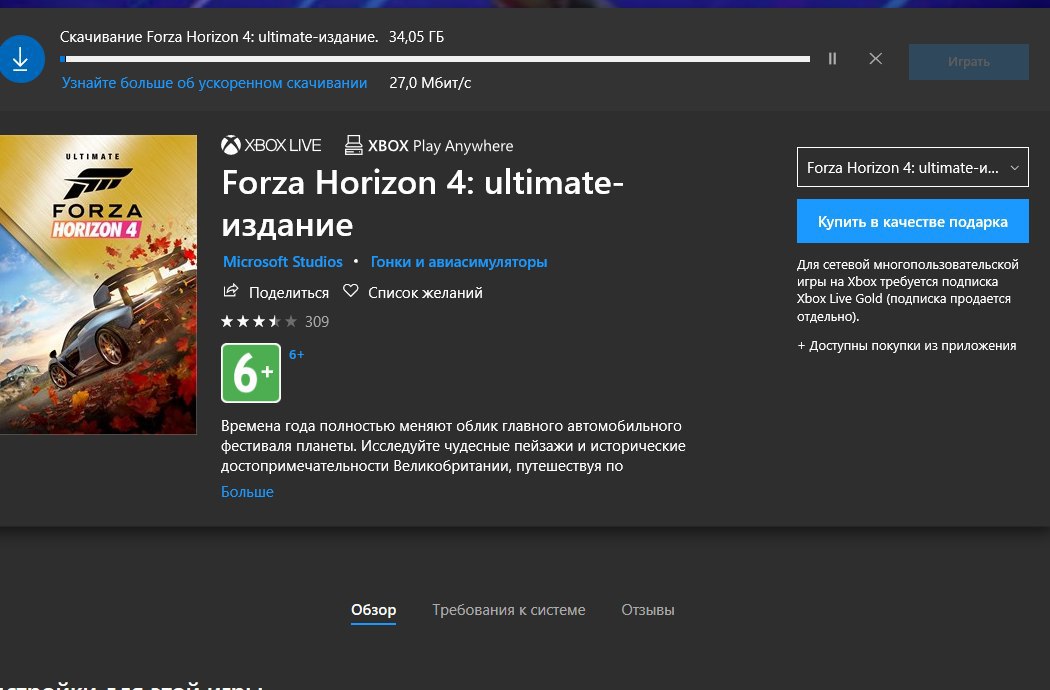This screenshot has height=690, width=1050.
Task: Pause the Forza Horizon 4 download
Action: [832, 59]
